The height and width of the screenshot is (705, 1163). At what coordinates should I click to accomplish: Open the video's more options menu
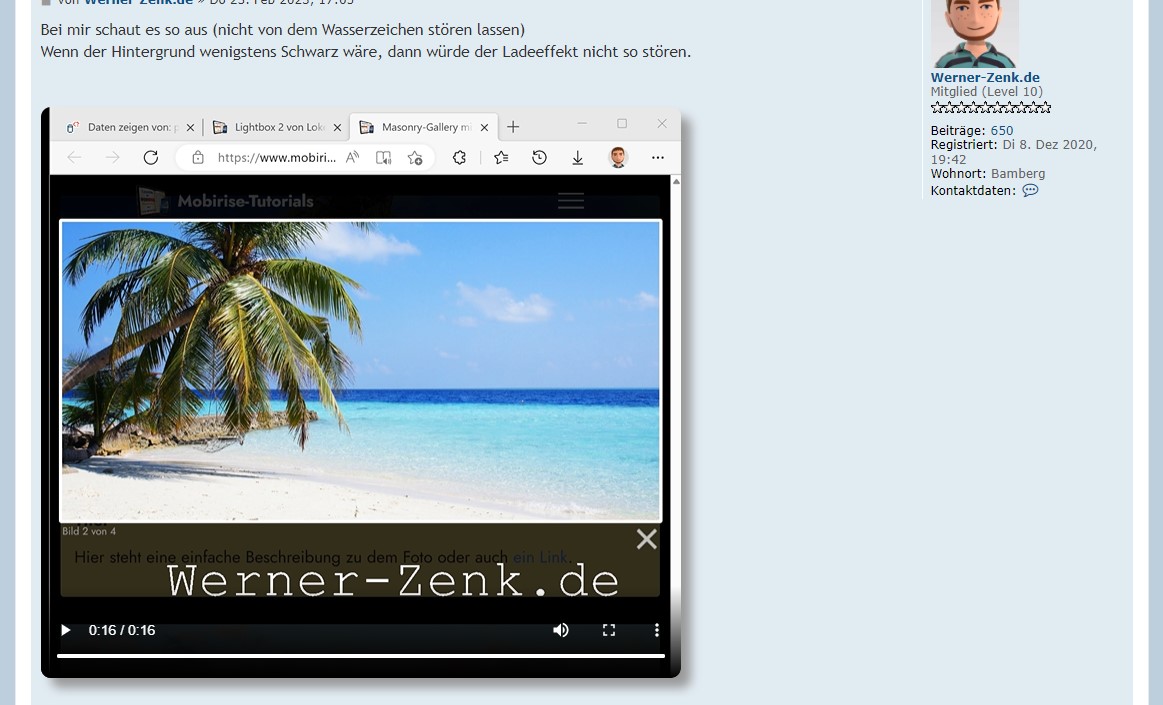click(656, 630)
